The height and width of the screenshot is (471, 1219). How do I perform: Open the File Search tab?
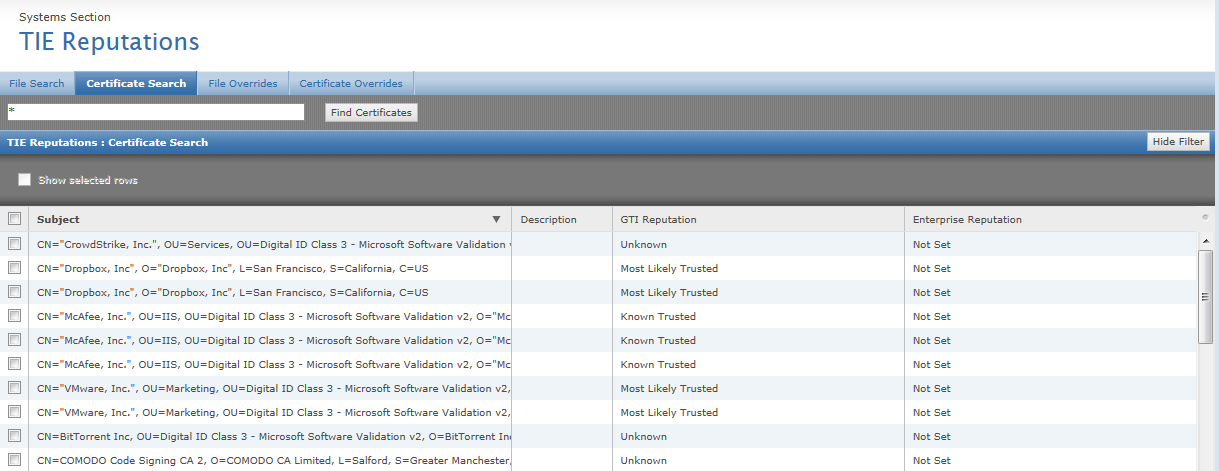tap(37, 83)
